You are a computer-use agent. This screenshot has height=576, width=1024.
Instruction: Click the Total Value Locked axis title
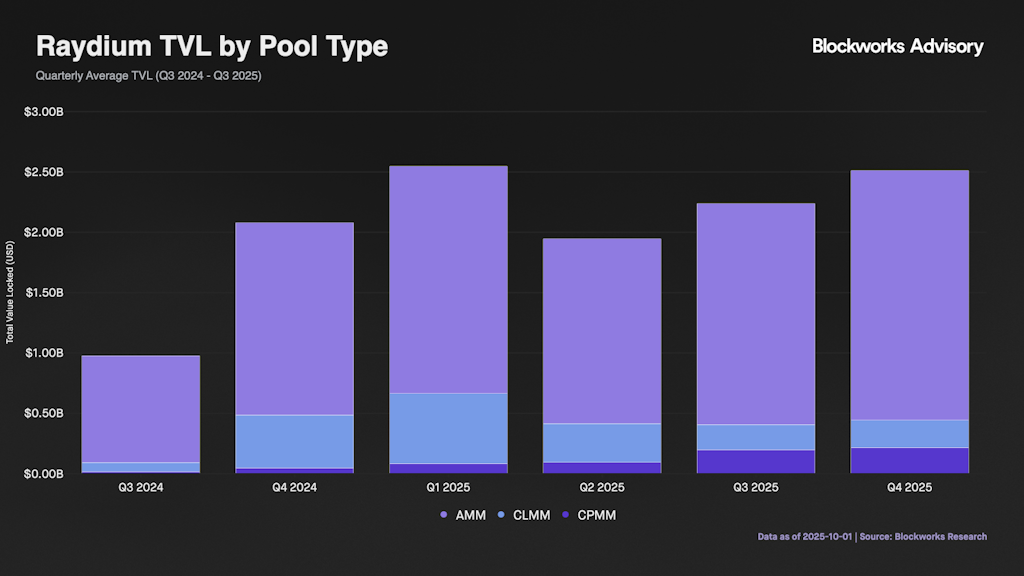point(10,292)
